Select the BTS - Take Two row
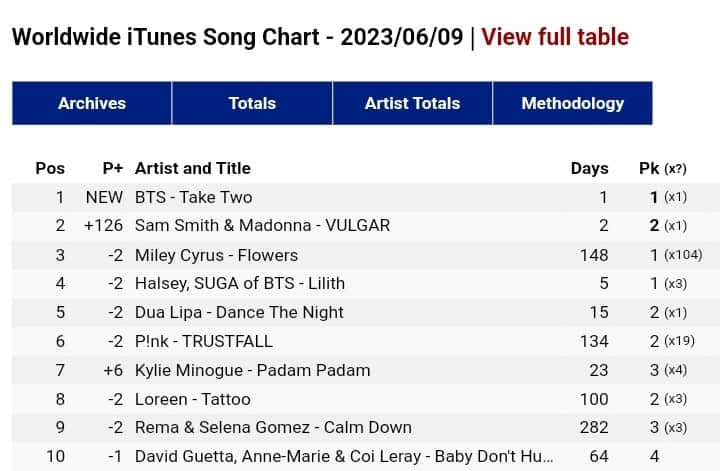 [x=194, y=197]
